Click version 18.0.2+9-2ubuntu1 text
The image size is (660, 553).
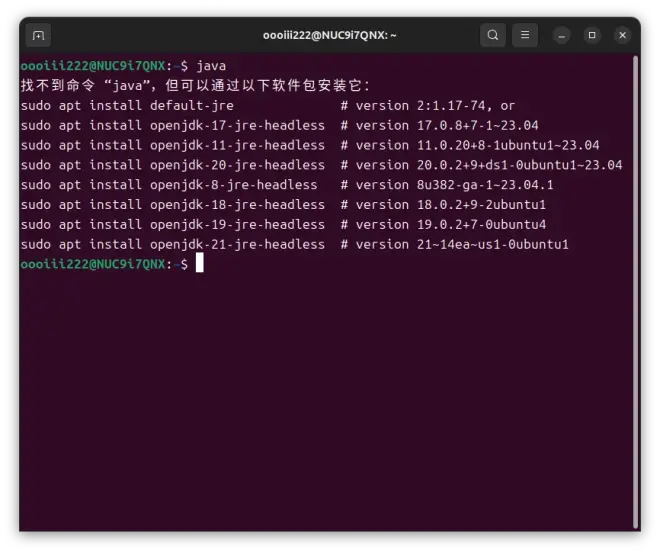(x=451, y=205)
